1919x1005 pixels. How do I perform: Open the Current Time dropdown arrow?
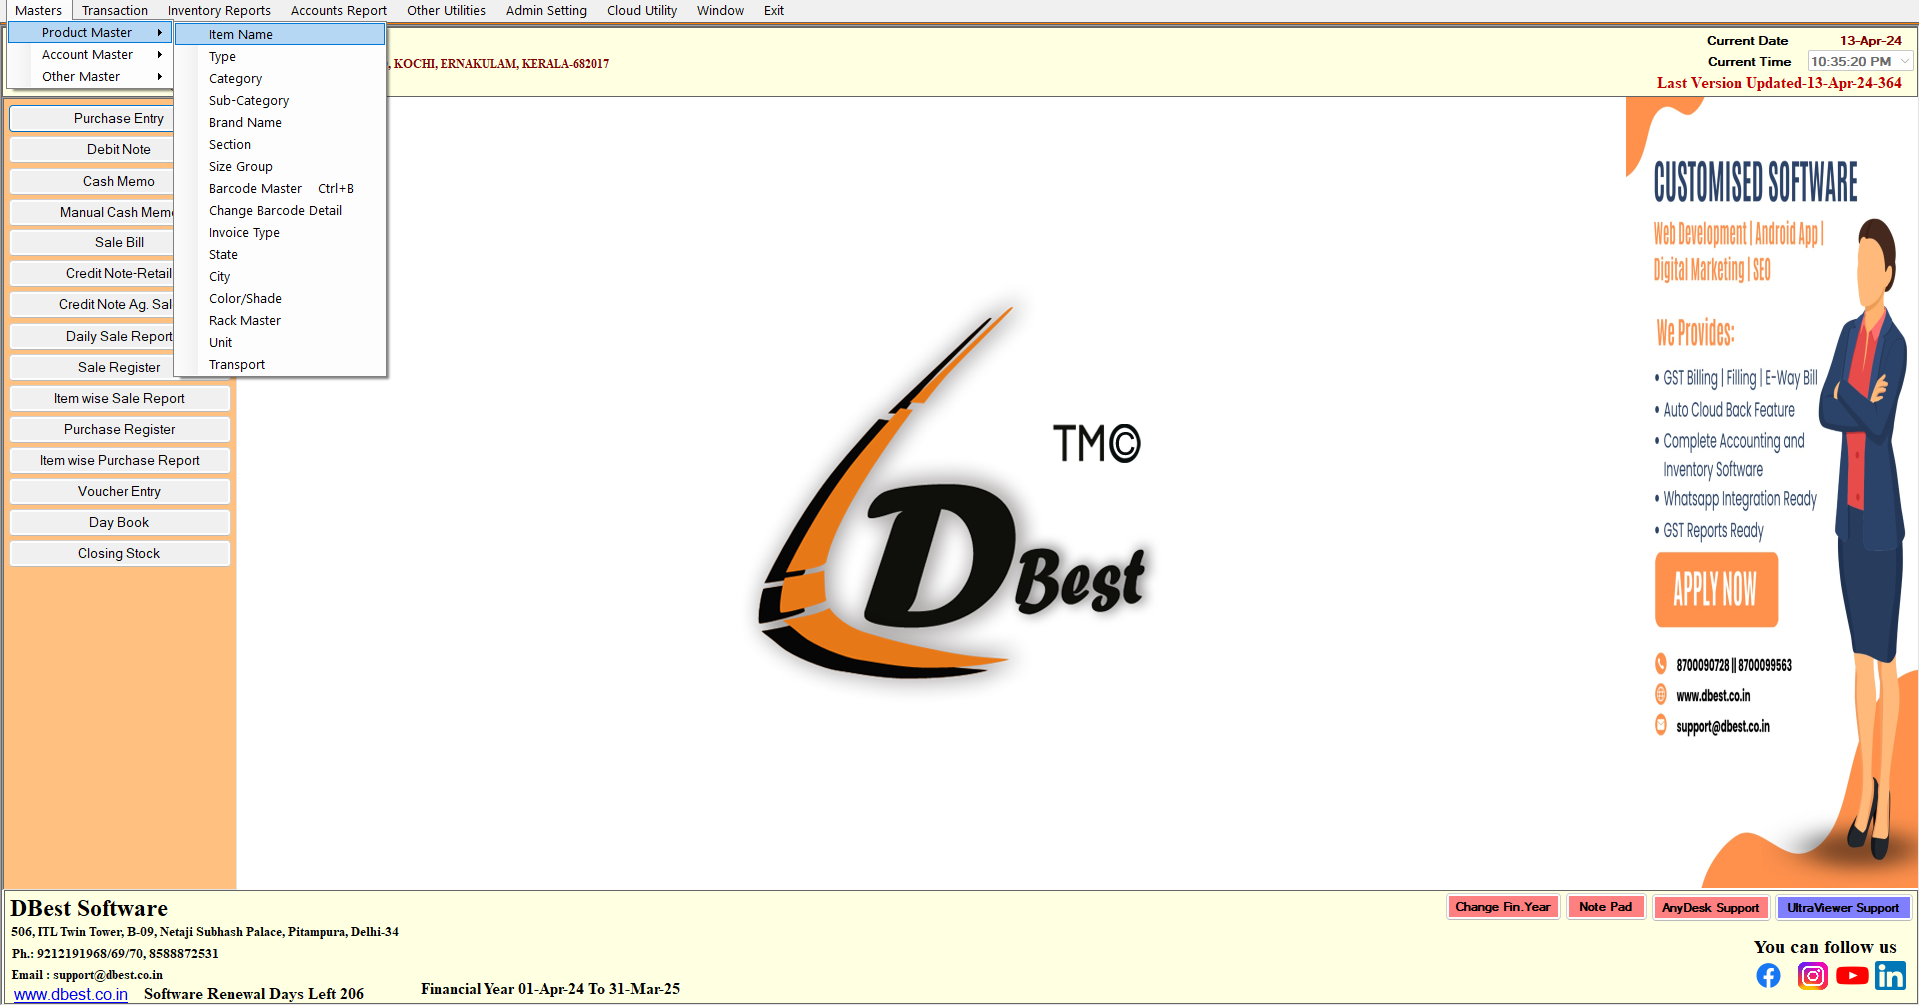pos(1904,62)
